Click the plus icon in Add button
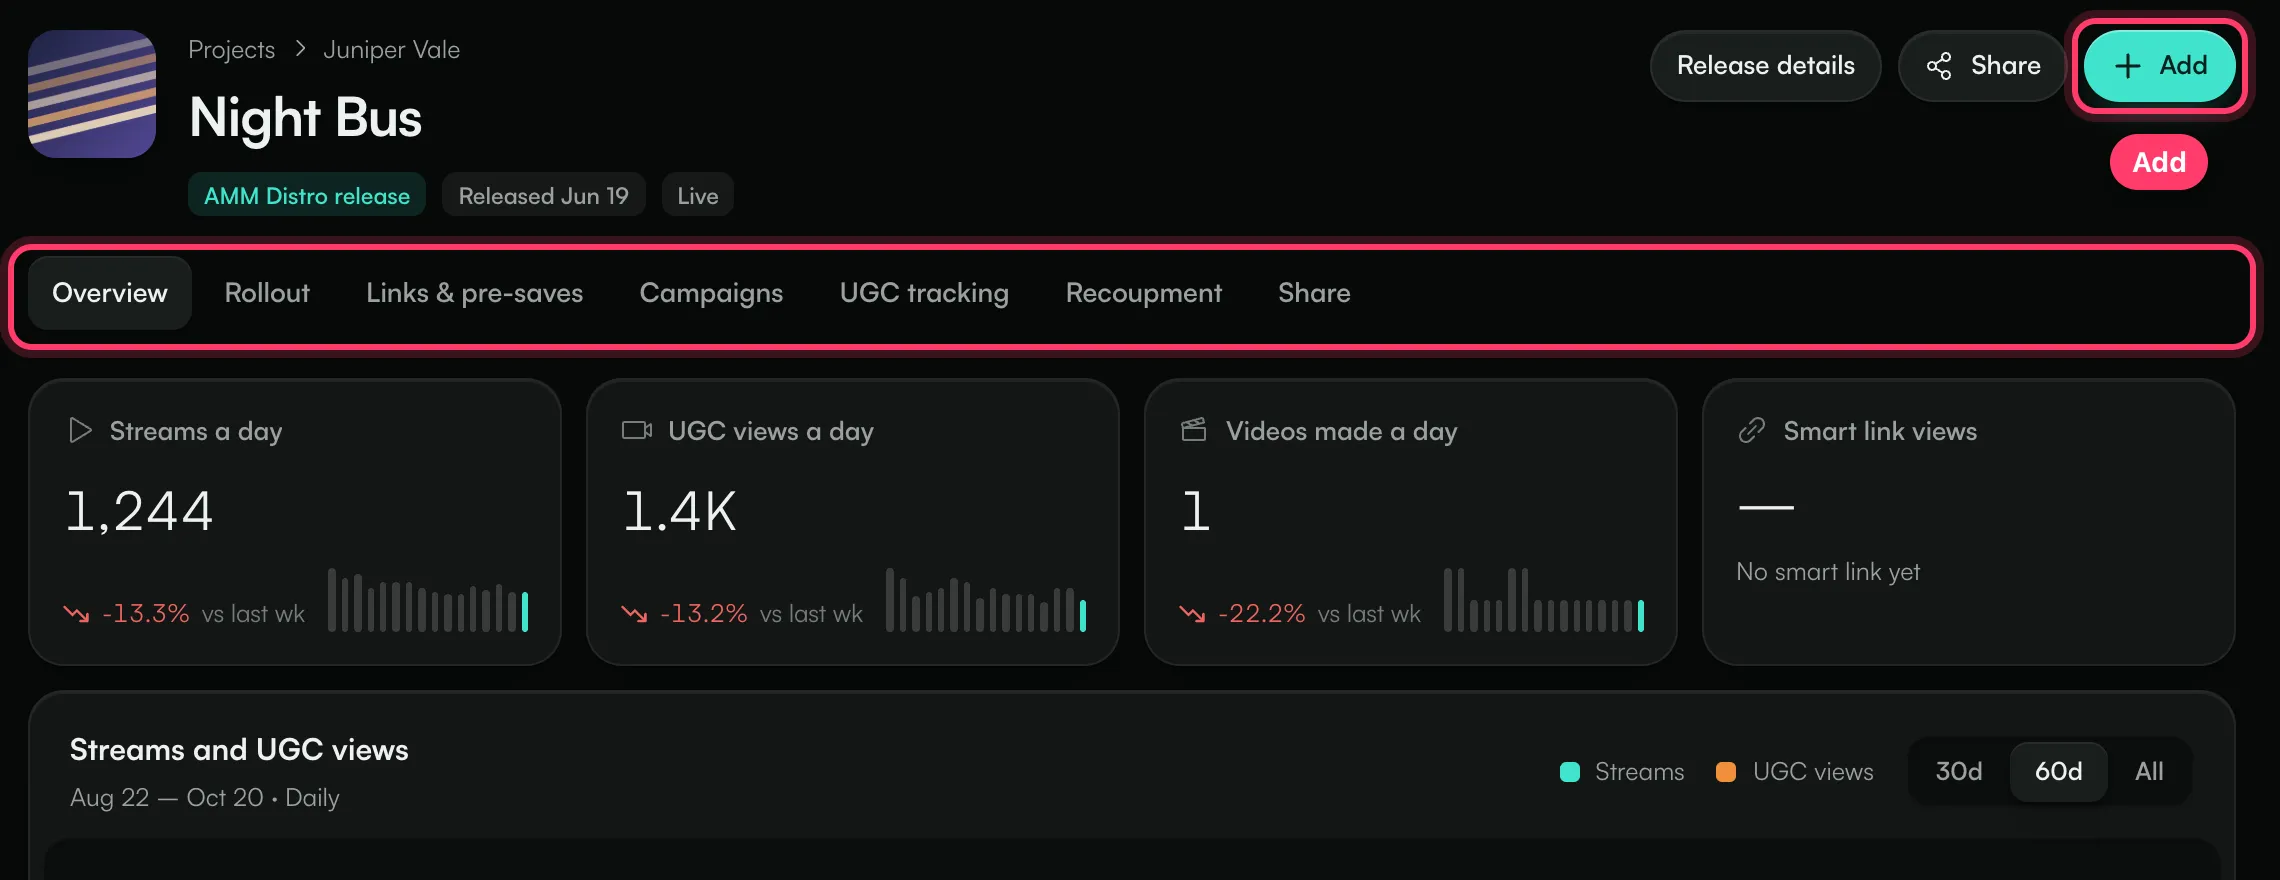 pyautogui.click(x=2127, y=66)
